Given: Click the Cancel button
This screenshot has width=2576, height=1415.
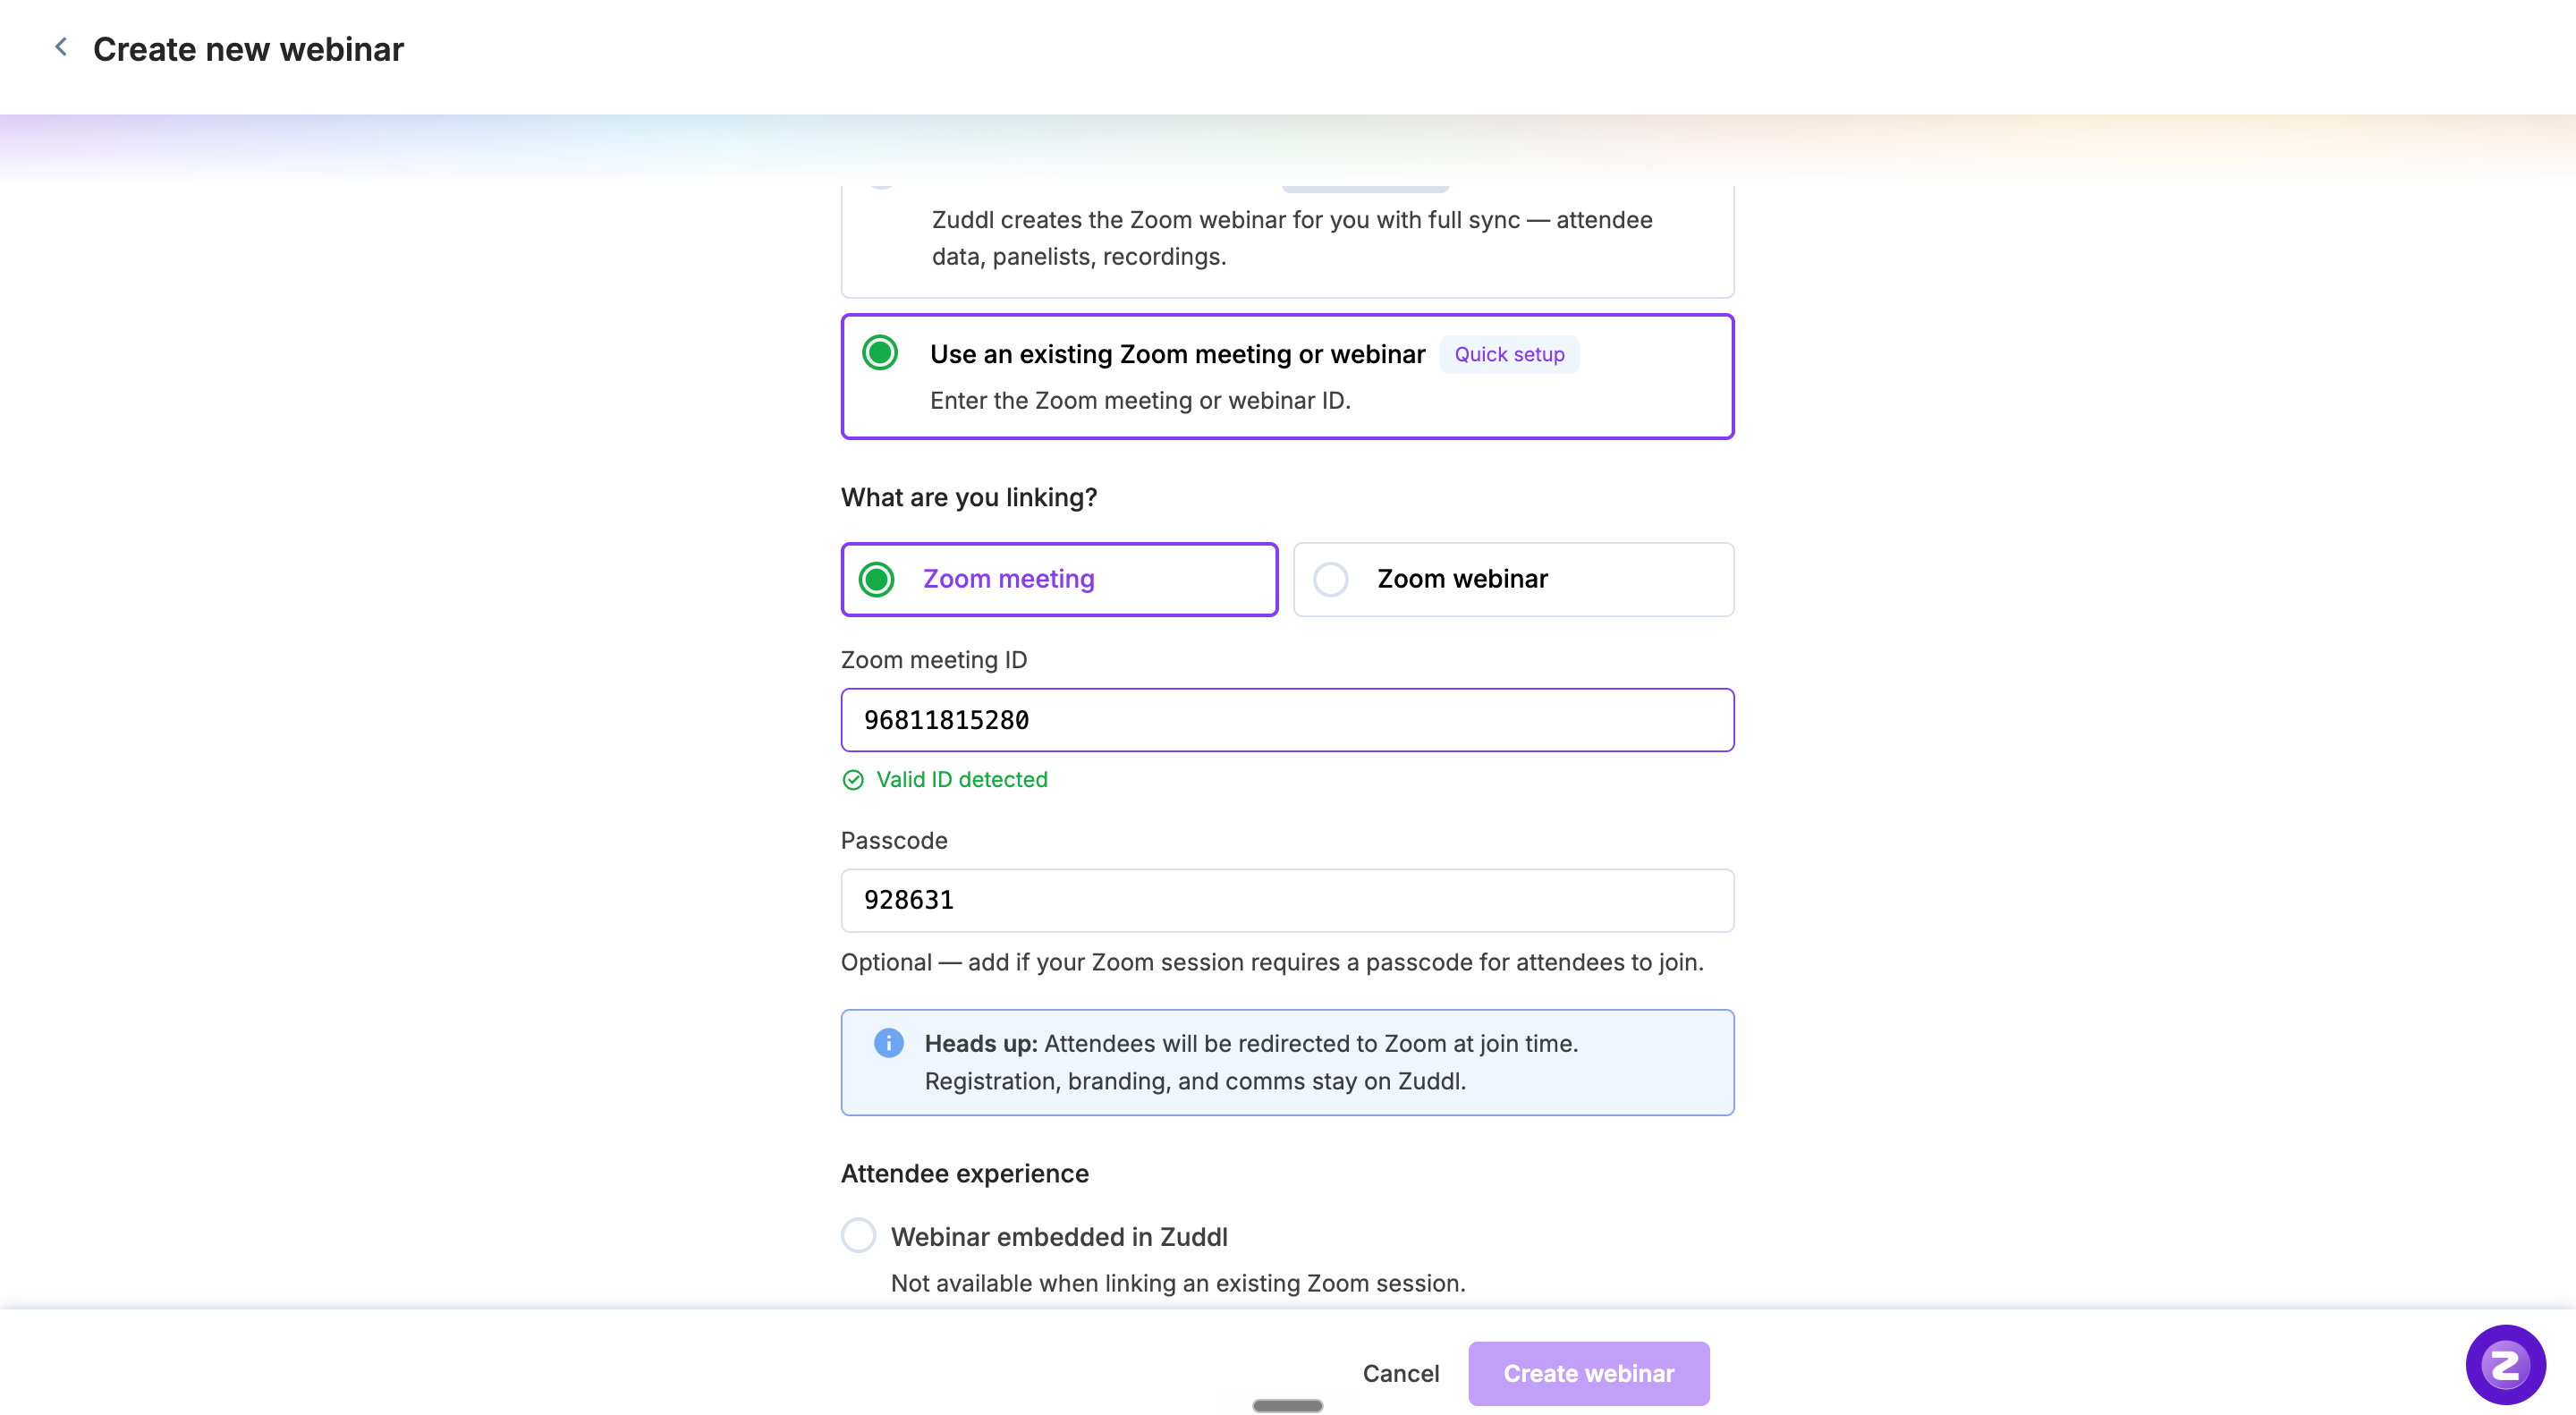Looking at the screenshot, I should 1400,1373.
